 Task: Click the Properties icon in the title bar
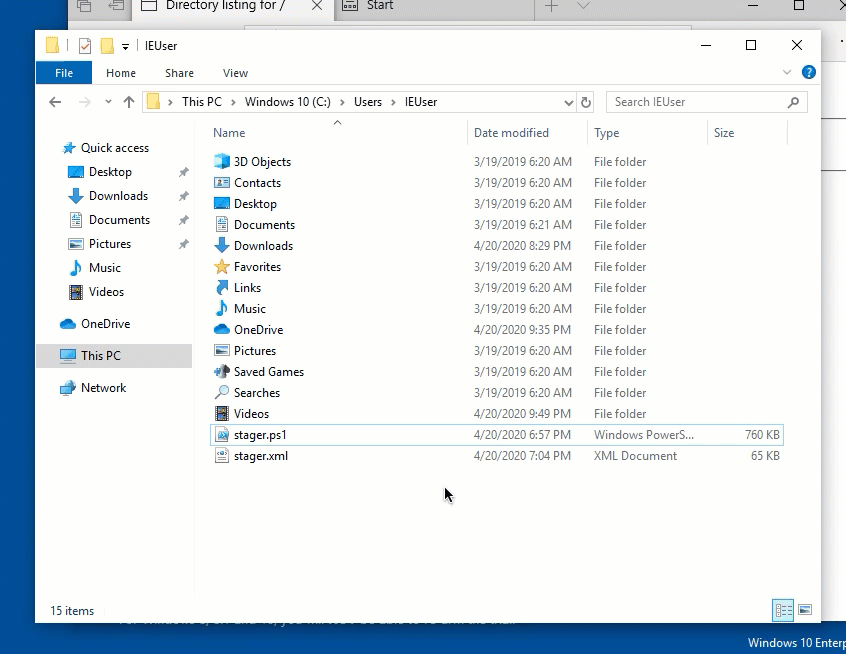tap(85, 46)
